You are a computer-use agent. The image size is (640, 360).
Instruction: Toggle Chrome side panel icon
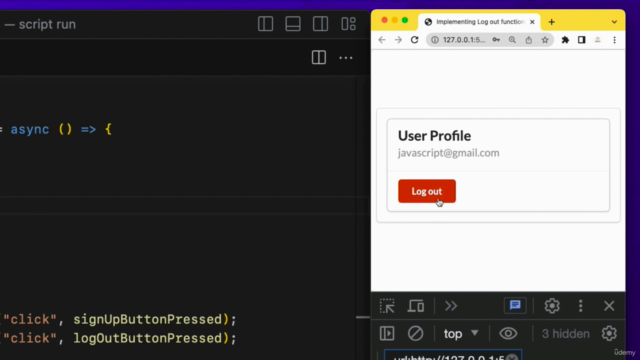tap(582, 40)
